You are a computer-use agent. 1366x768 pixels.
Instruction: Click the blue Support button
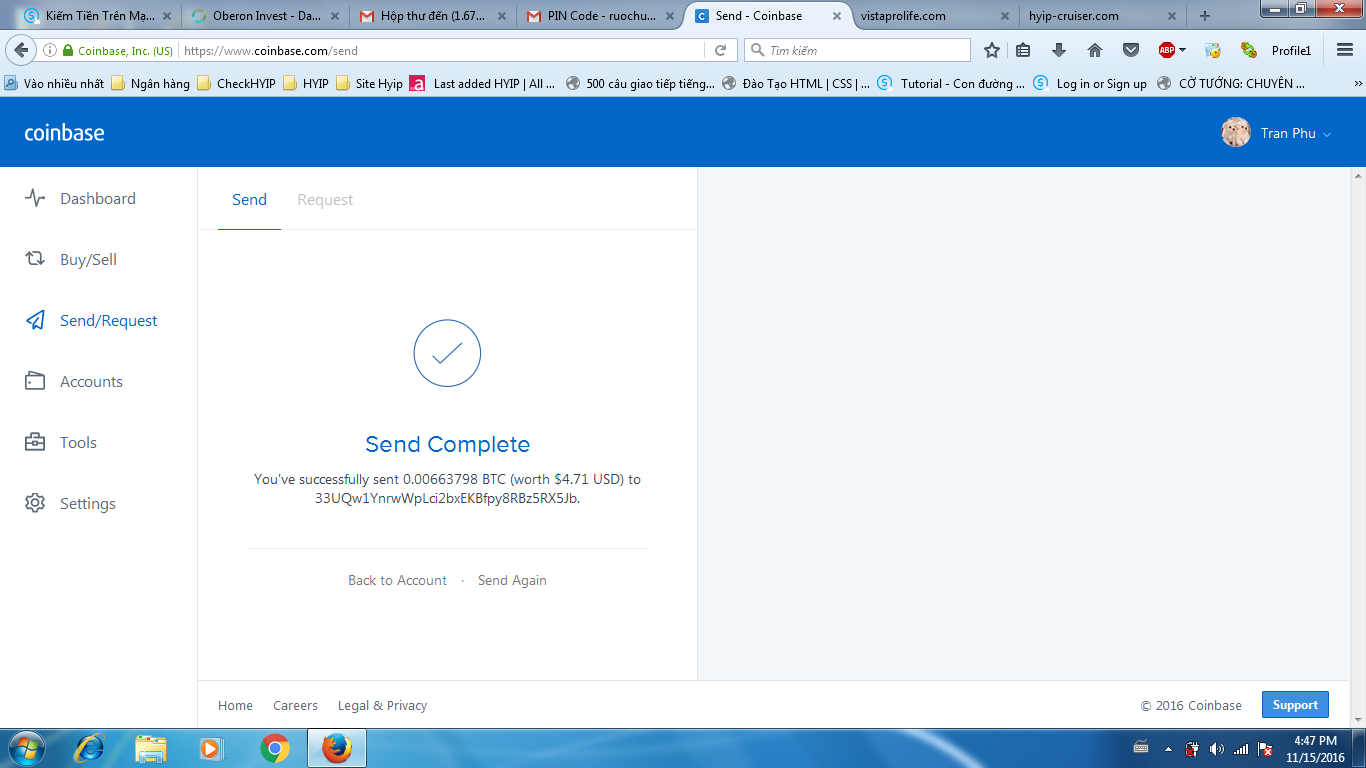pos(1295,705)
